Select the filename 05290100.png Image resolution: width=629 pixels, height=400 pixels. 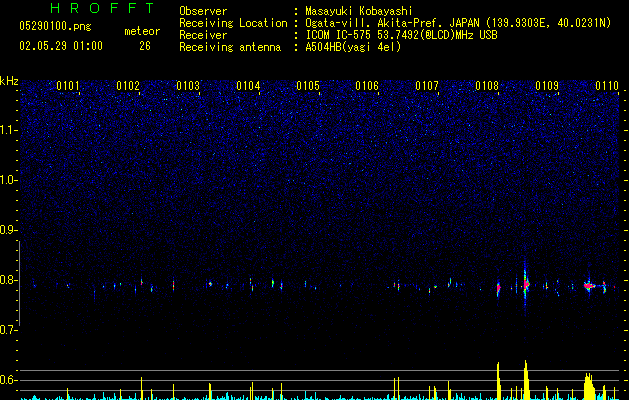[55, 26]
